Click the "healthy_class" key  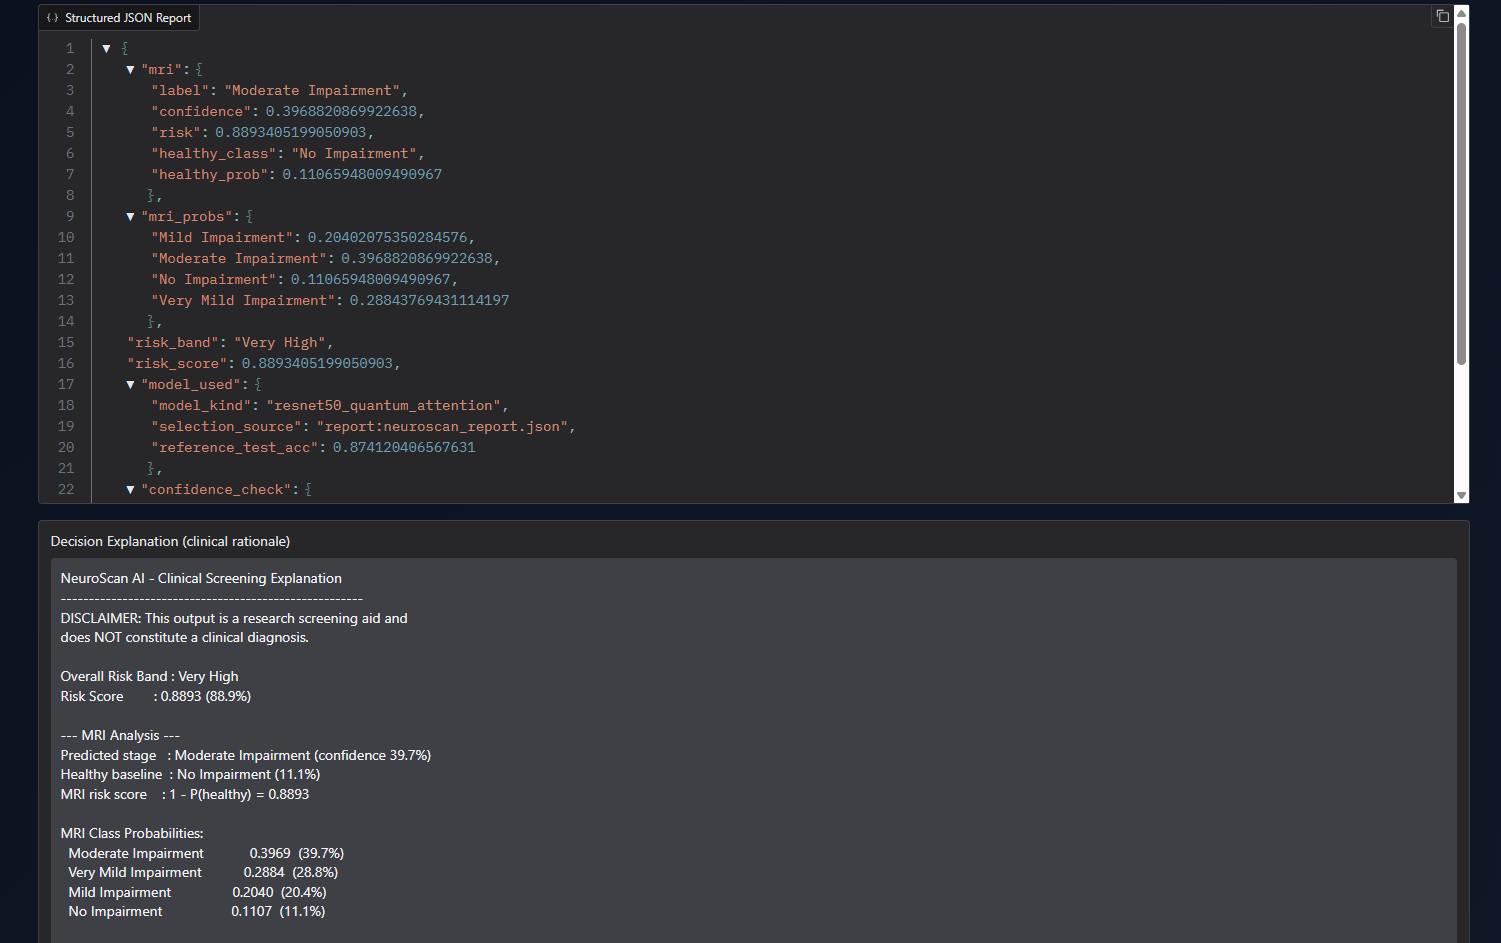[213, 153]
